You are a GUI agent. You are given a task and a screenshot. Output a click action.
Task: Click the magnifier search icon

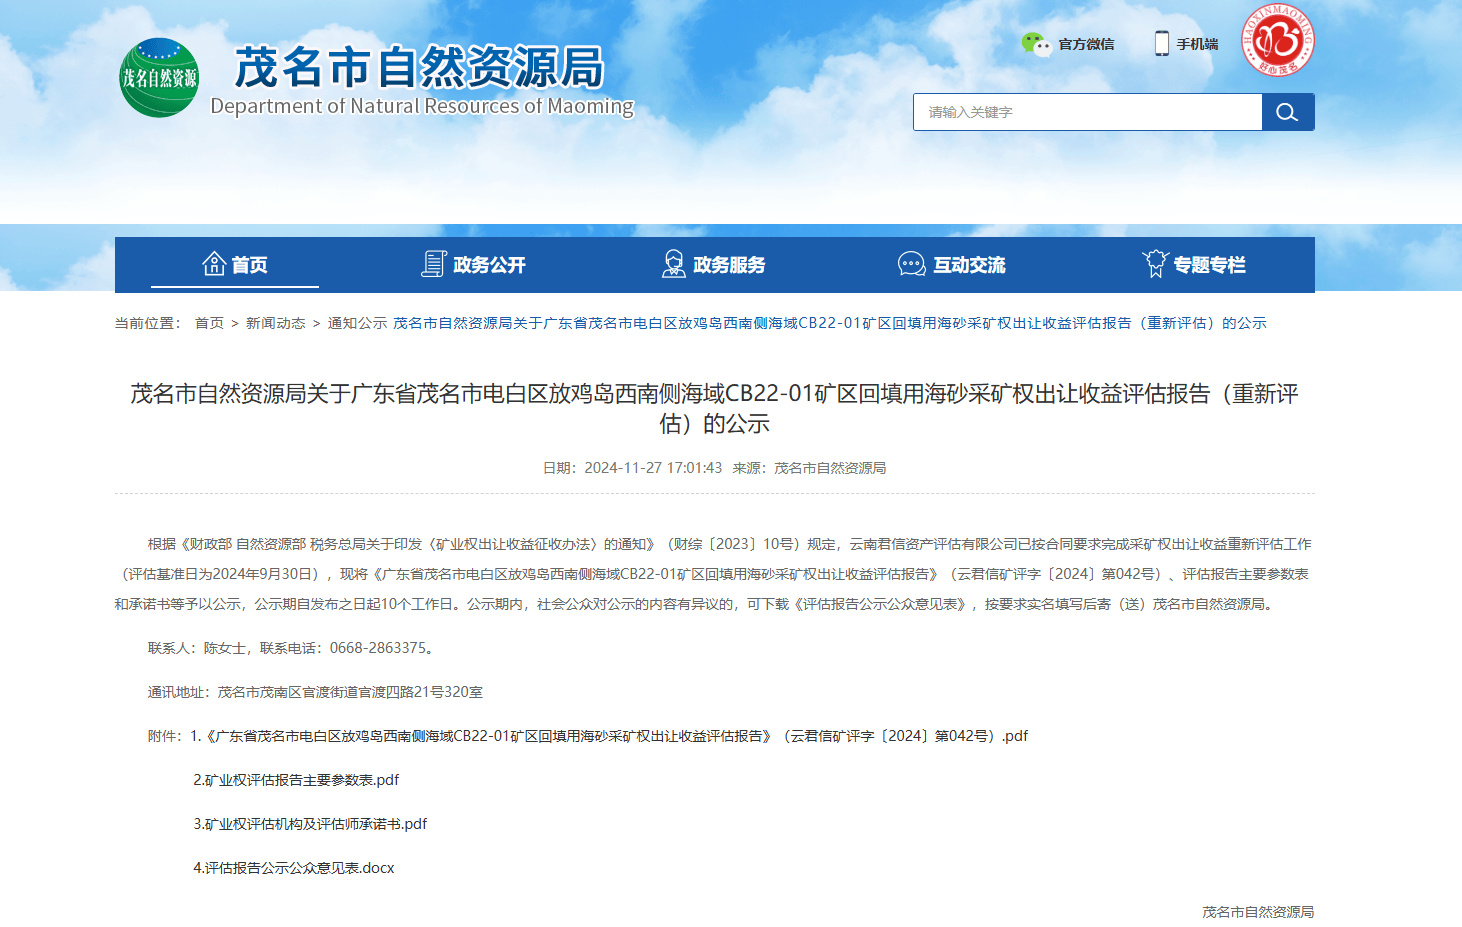point(1287,112)
